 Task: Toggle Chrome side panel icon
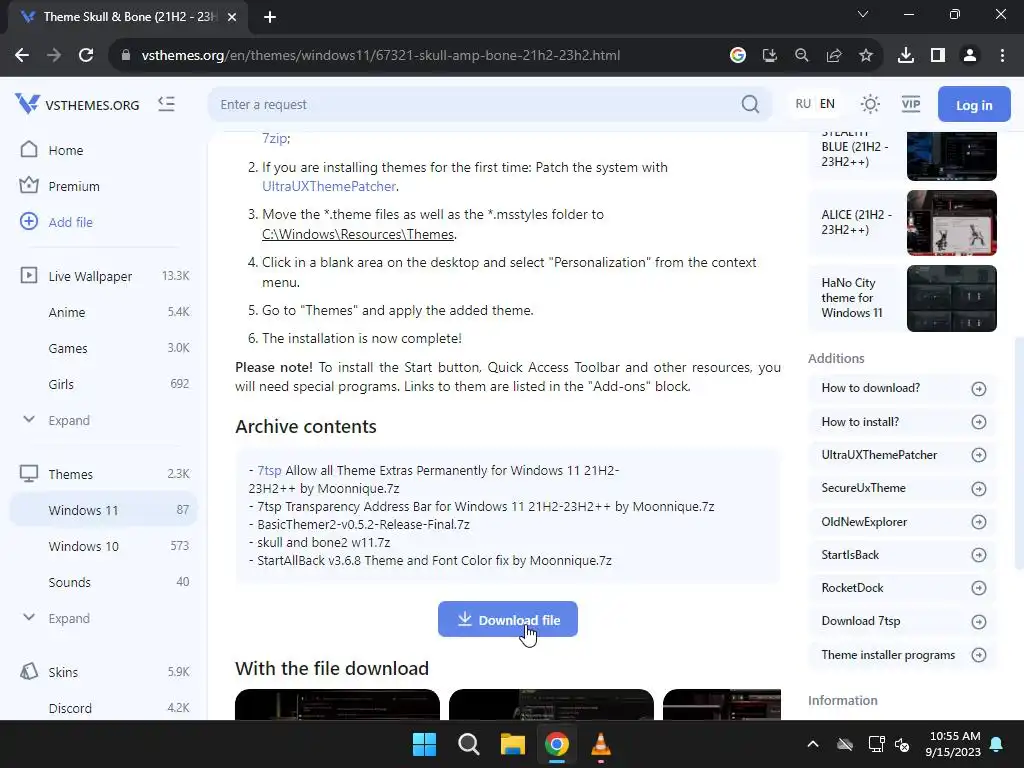click(x=938, y=56)
